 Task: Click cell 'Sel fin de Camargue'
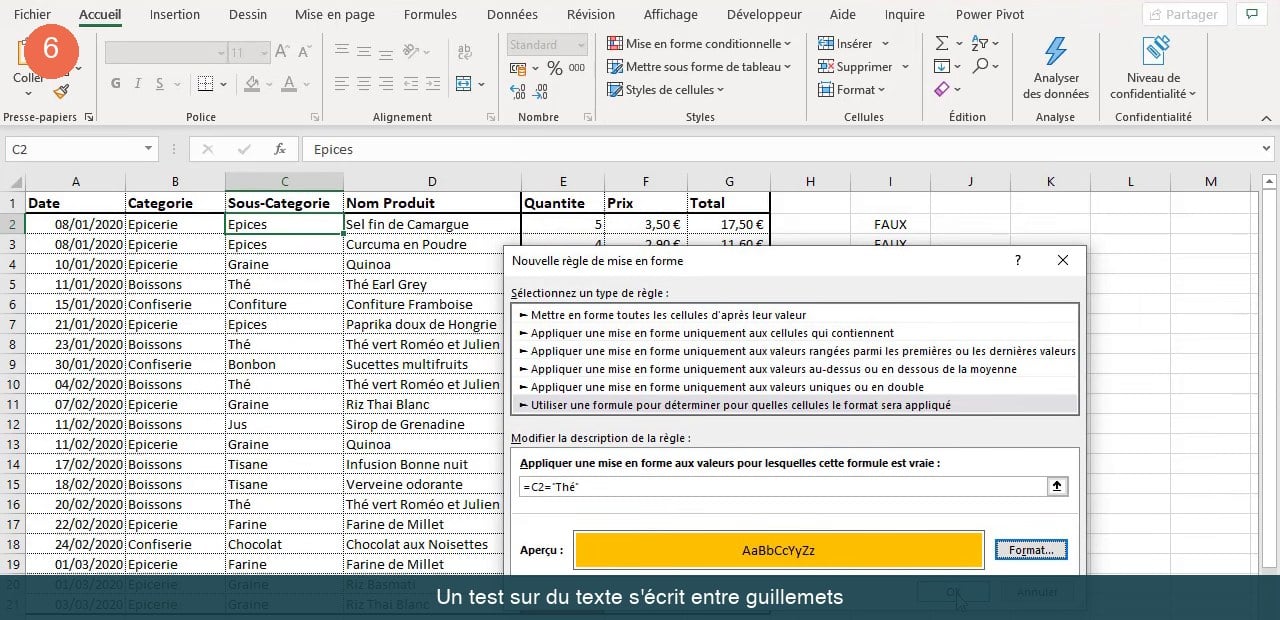(x=432, y=224)
